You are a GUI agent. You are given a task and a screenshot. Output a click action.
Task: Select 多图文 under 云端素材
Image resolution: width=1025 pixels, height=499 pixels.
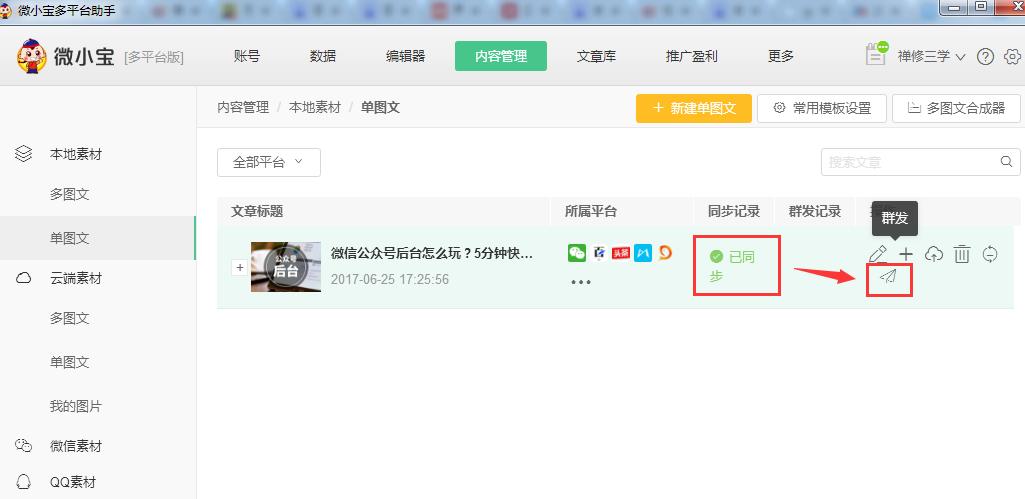point(69,318)
